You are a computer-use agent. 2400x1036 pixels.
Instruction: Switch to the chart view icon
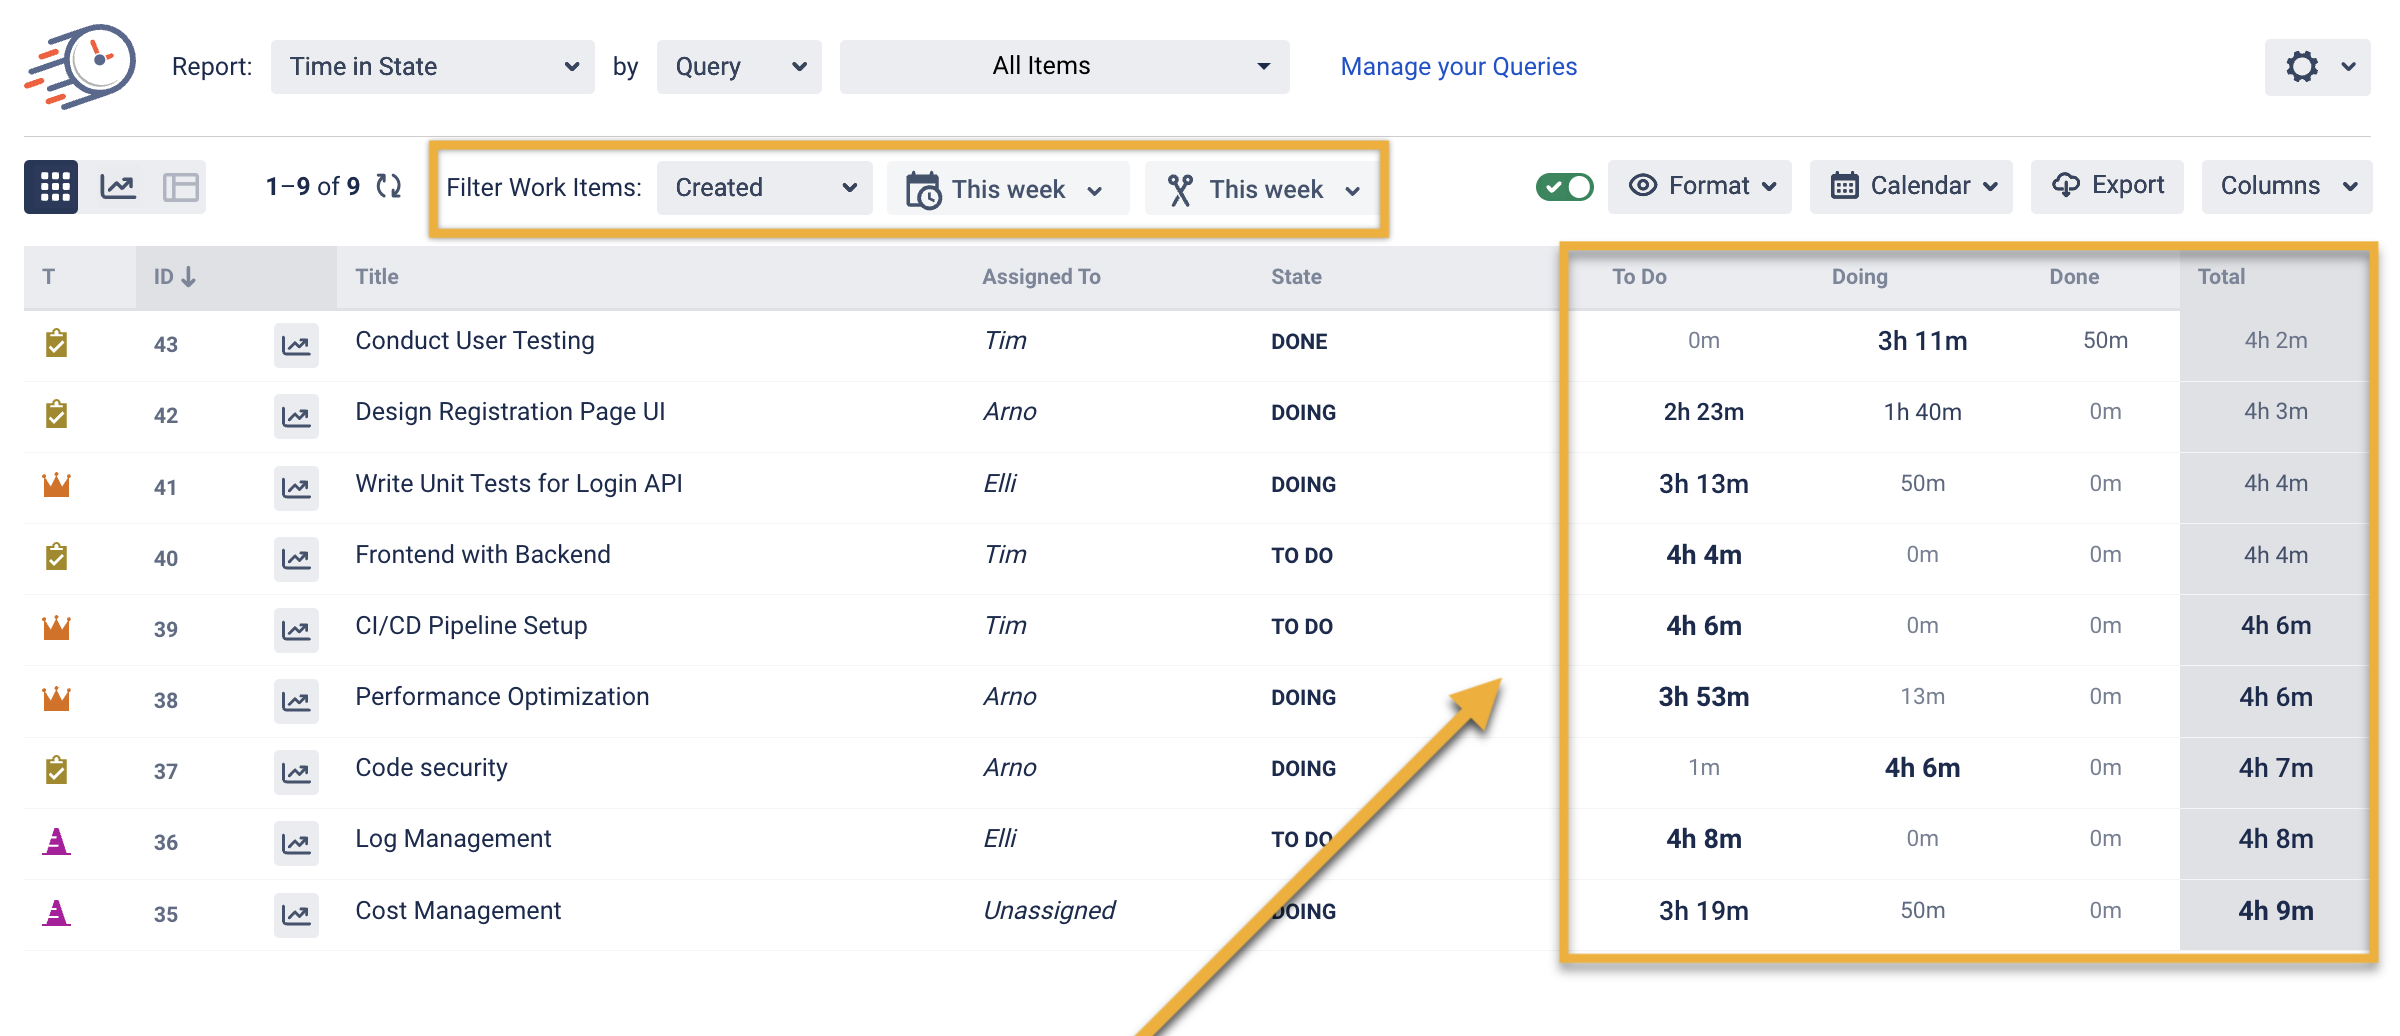click(118, 187)
